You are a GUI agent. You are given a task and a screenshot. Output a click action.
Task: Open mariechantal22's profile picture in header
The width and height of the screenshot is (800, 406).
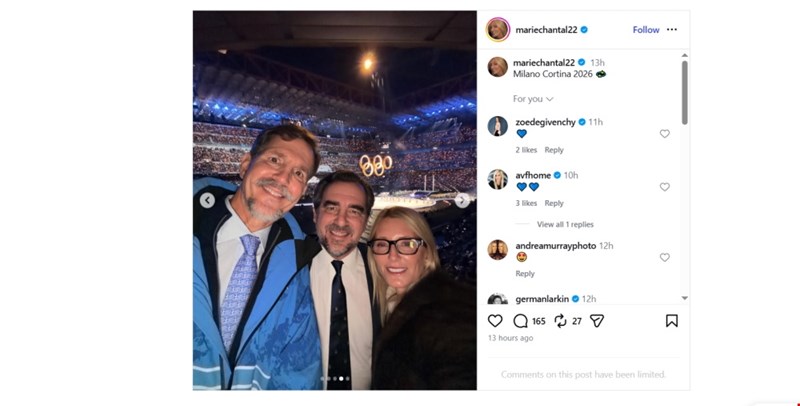point(497,30)
